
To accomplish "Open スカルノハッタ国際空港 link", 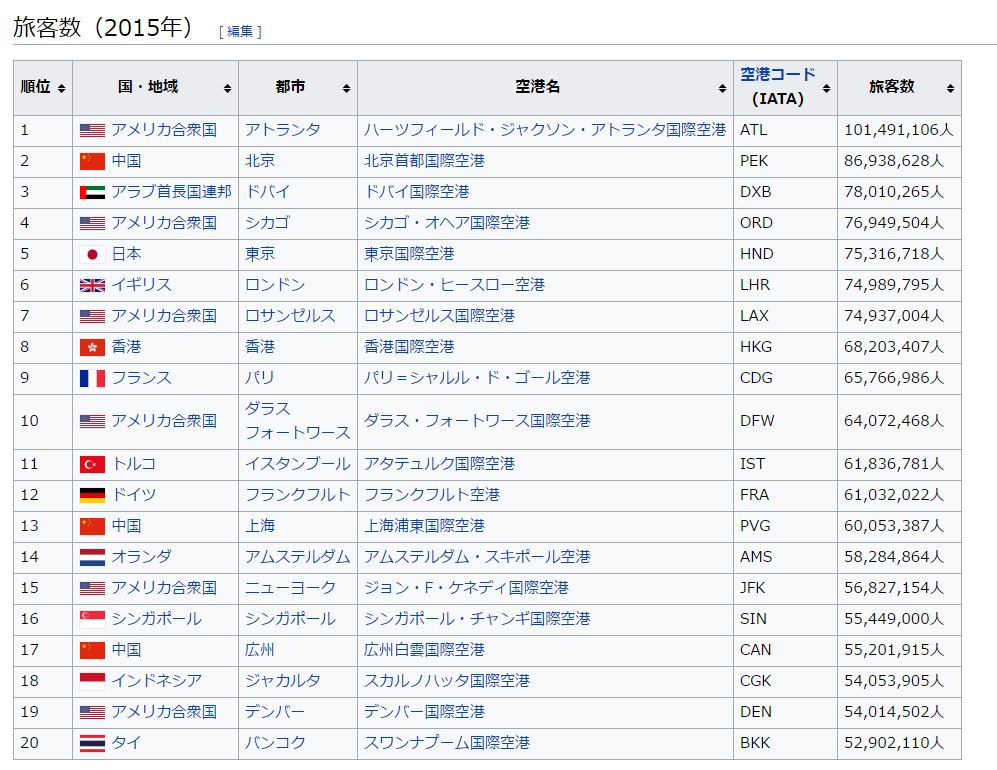I will (446, 680).
